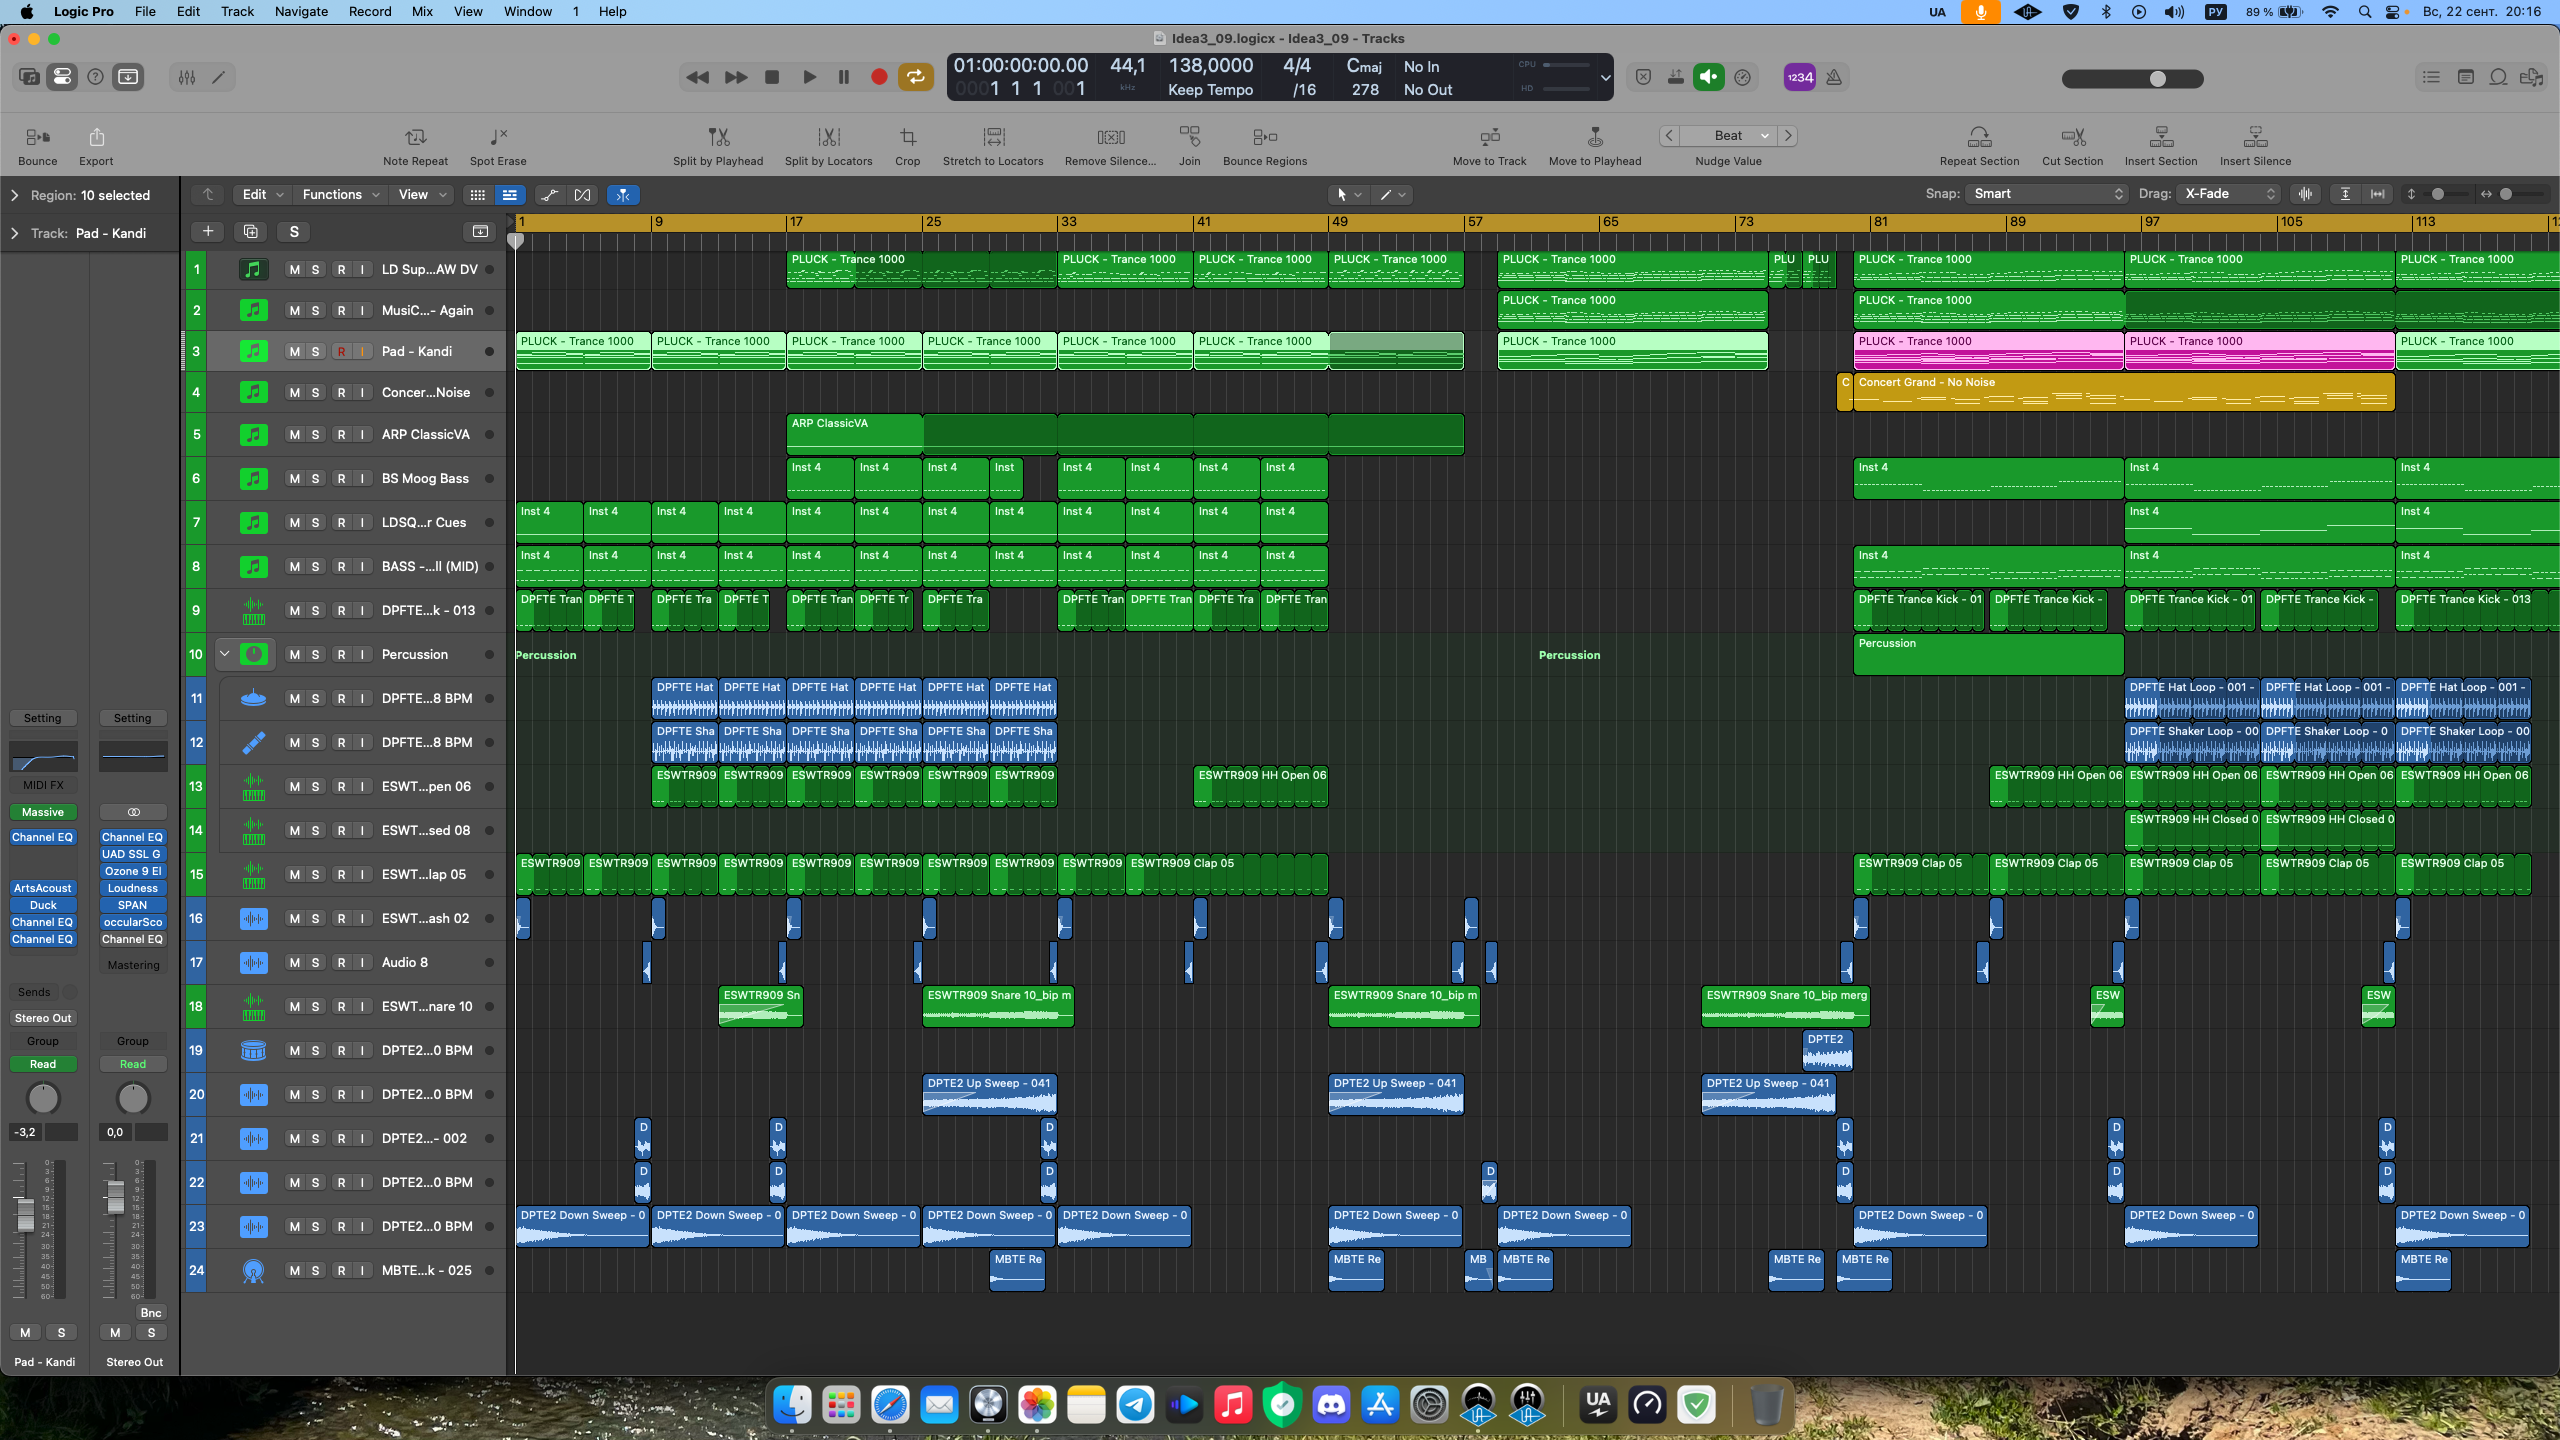Image resolution: width=2560 pixels, height=1440 pixels.
Task: Open the Mixer from control bar
Action: (x=187, y=77)
